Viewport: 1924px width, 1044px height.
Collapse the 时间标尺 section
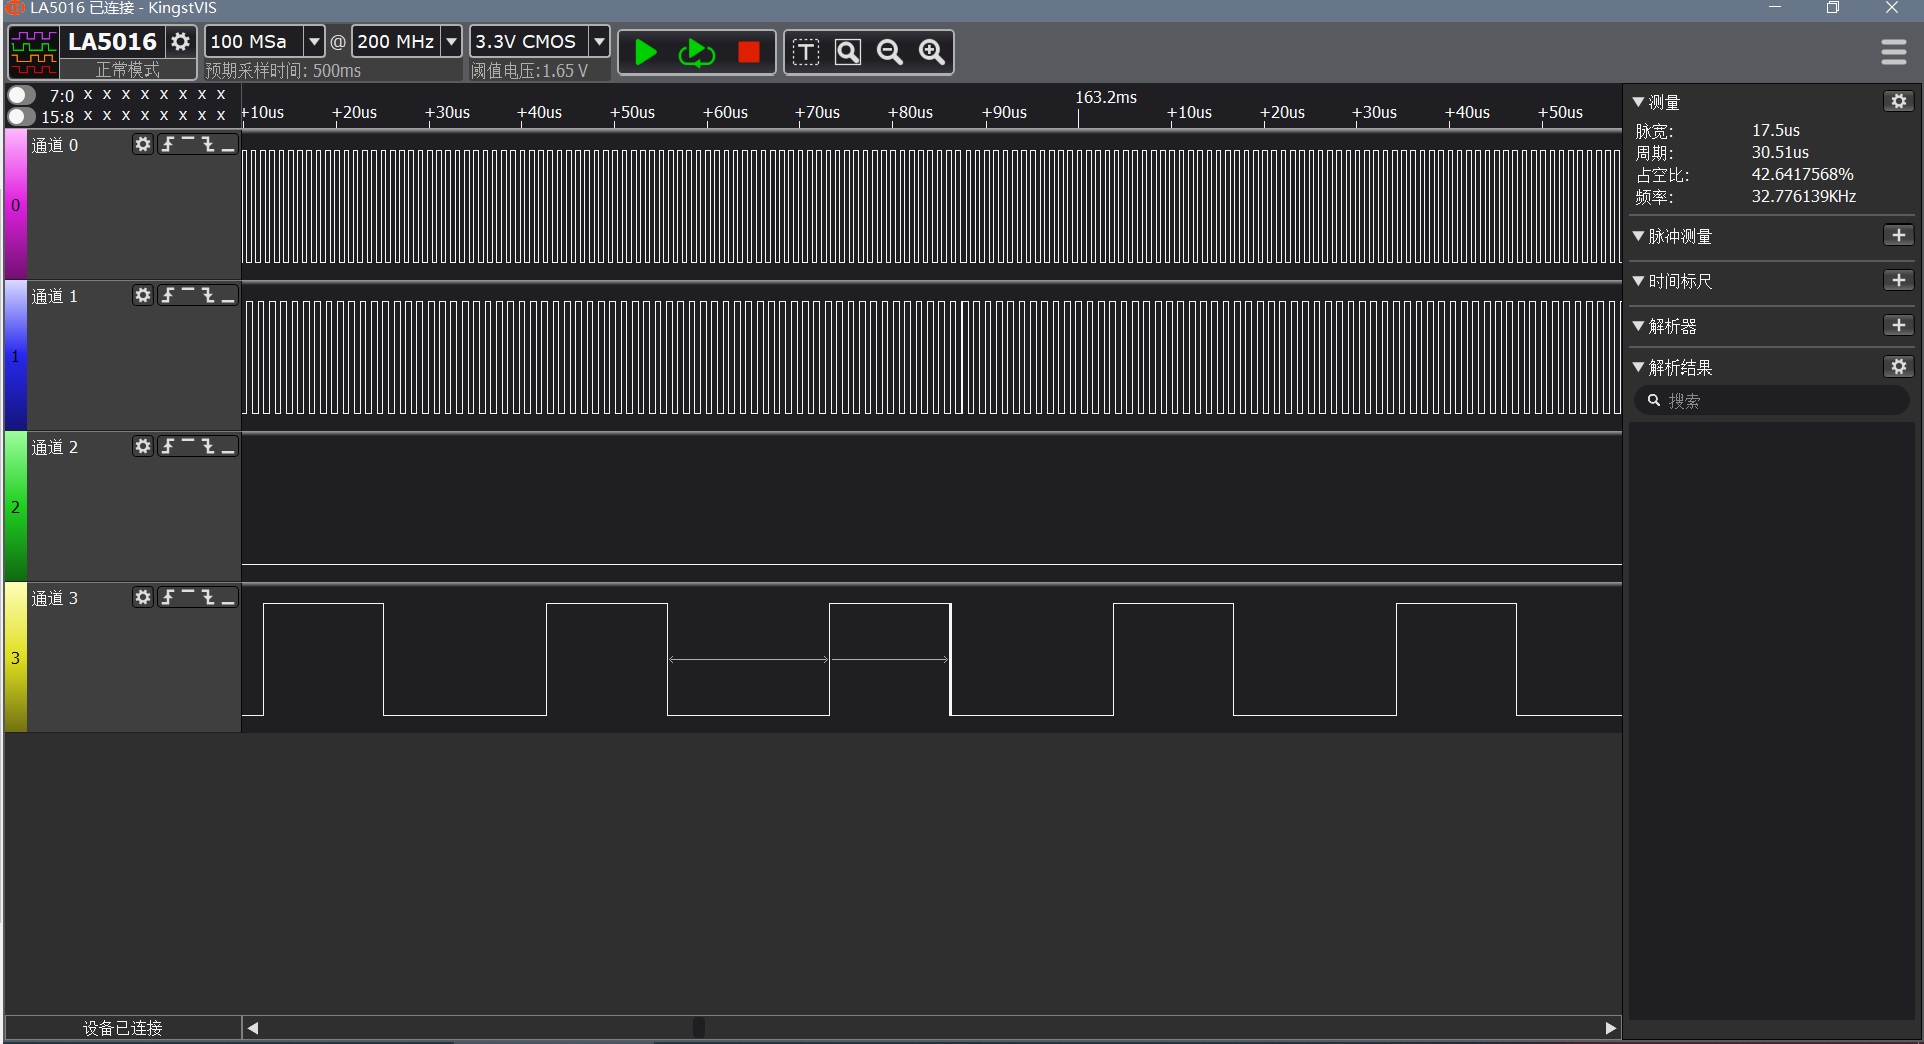click(1638, 281)
